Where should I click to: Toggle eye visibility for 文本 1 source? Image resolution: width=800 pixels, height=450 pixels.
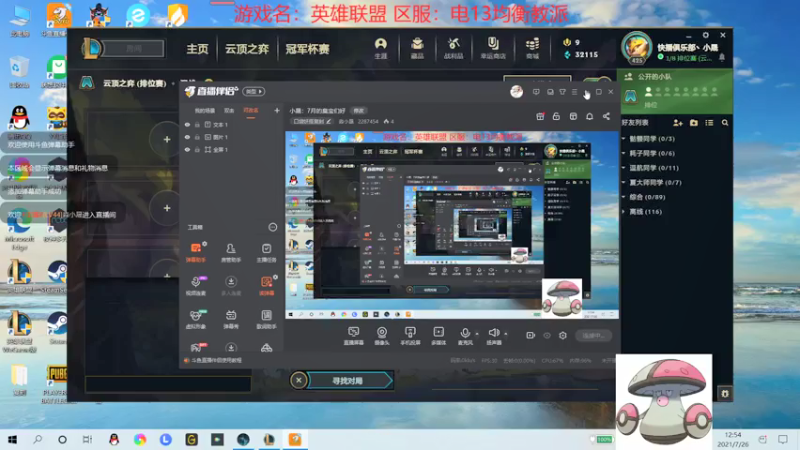point(187,124)
